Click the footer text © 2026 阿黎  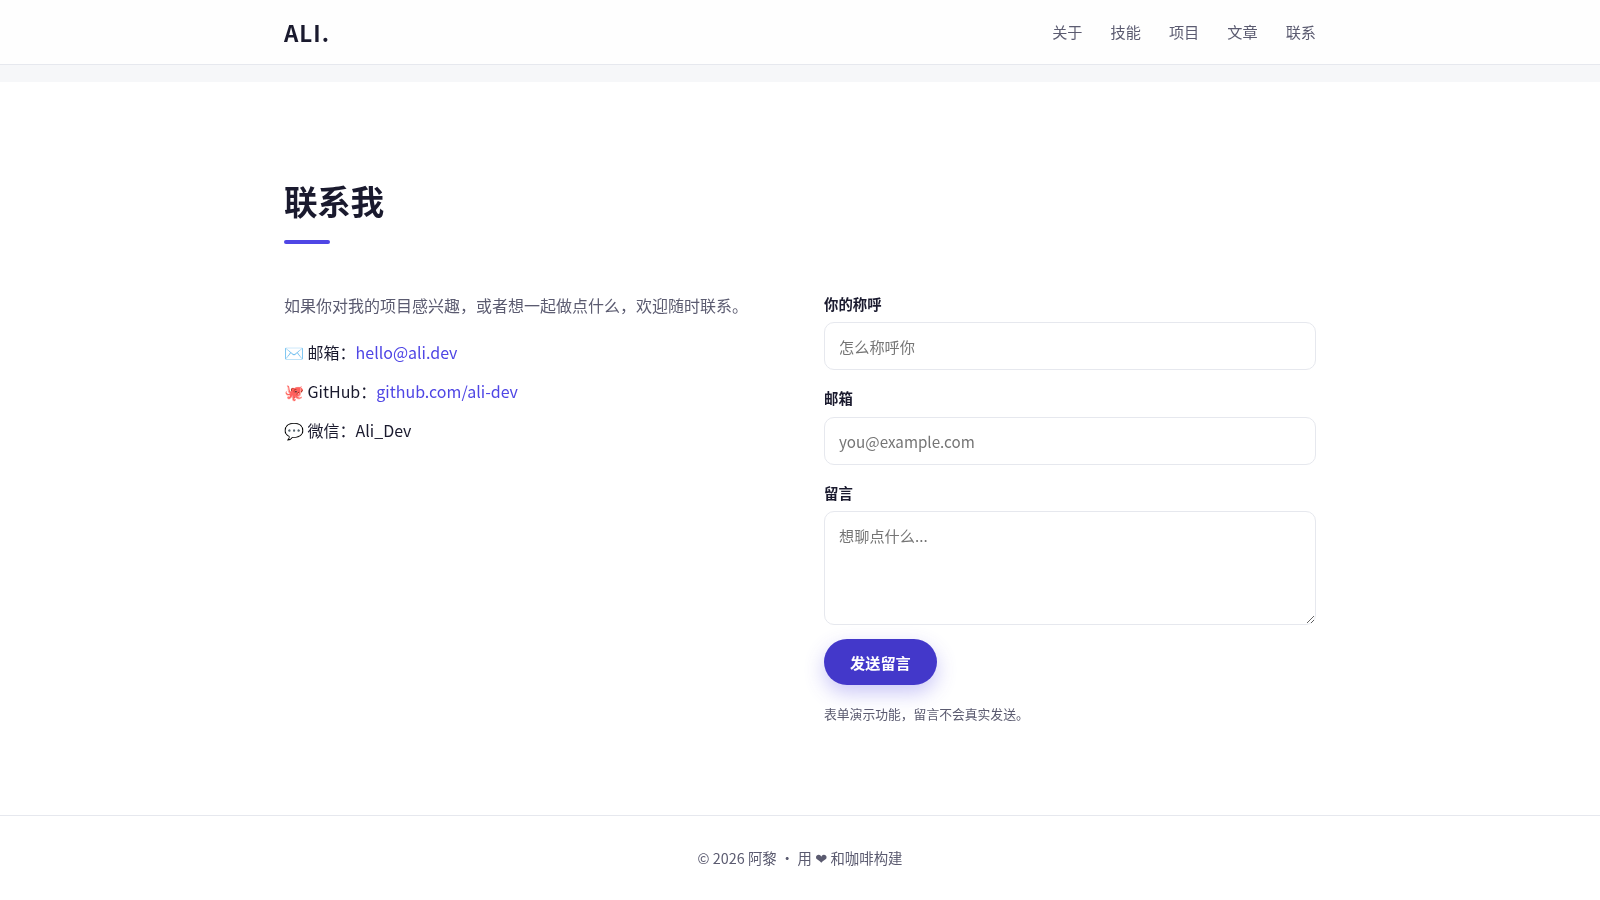(737, 859)
